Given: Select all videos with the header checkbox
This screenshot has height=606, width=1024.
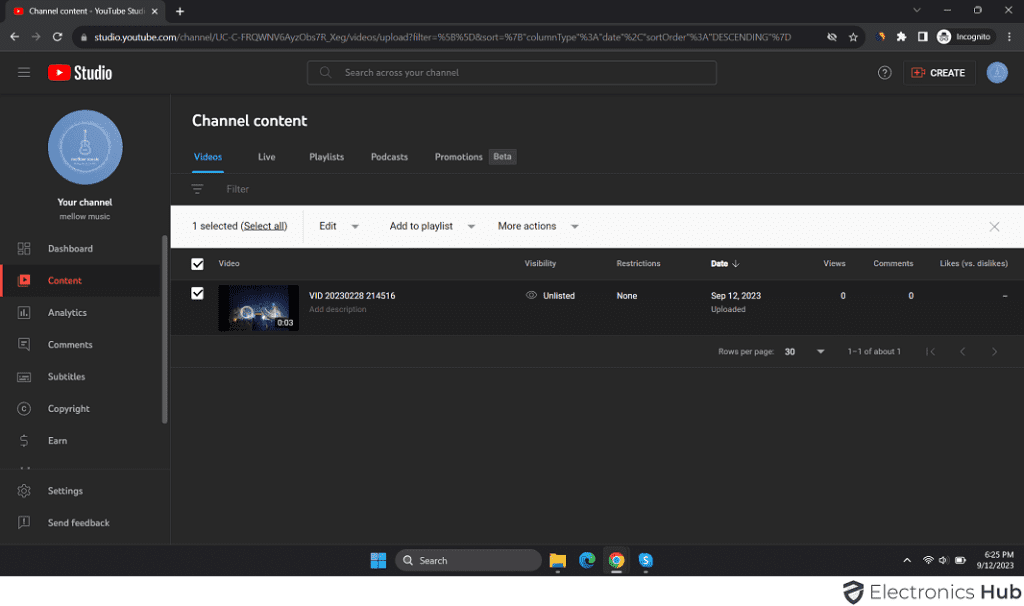Looking at the screenshot, I should coord(197,263).
